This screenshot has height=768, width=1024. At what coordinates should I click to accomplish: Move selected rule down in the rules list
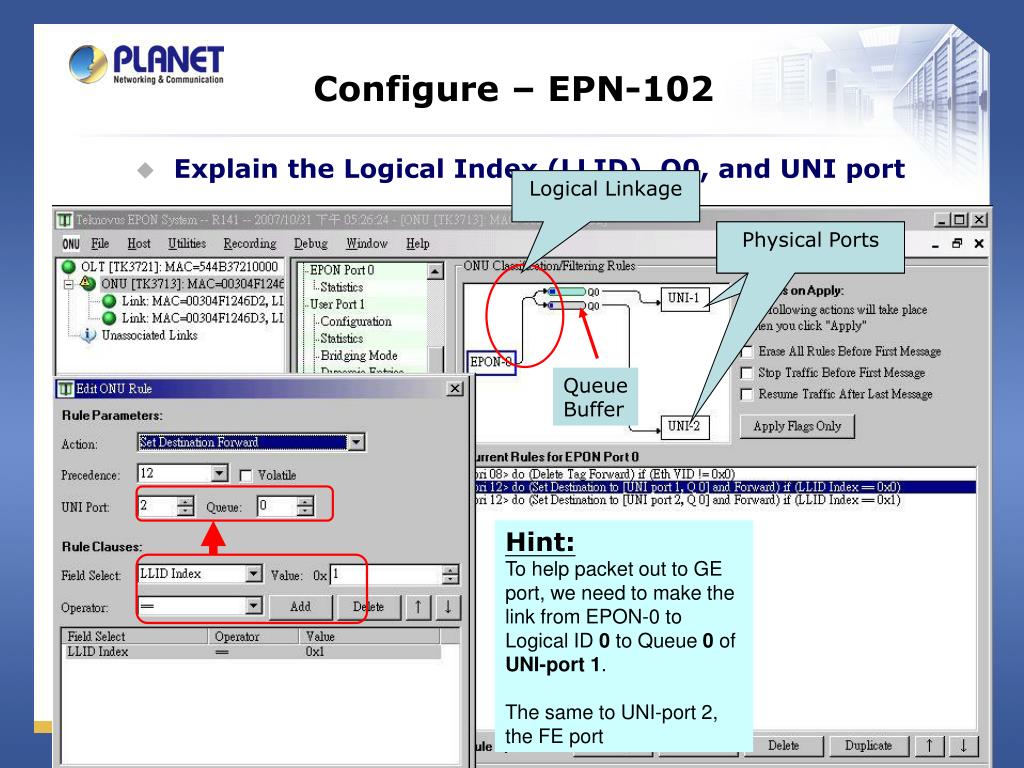[963, 746]
